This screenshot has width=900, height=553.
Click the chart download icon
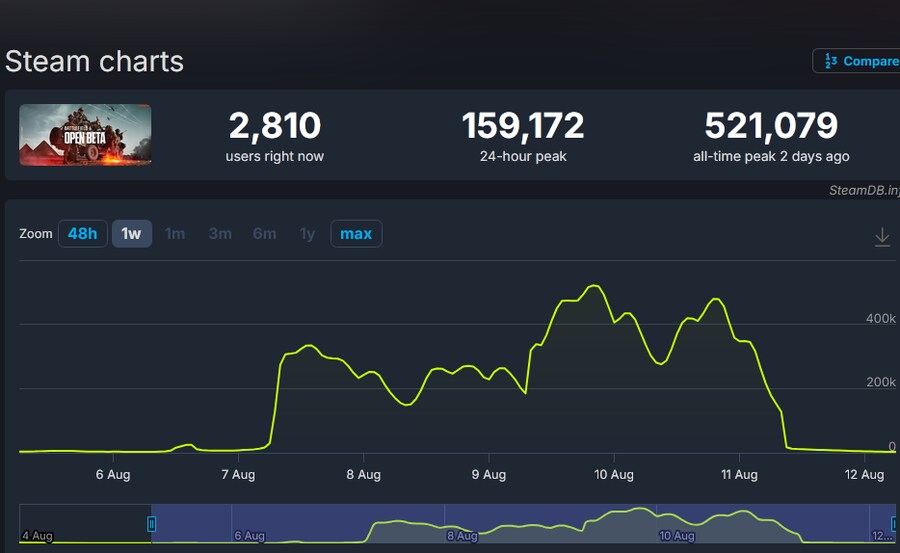(x=882, y=237)
